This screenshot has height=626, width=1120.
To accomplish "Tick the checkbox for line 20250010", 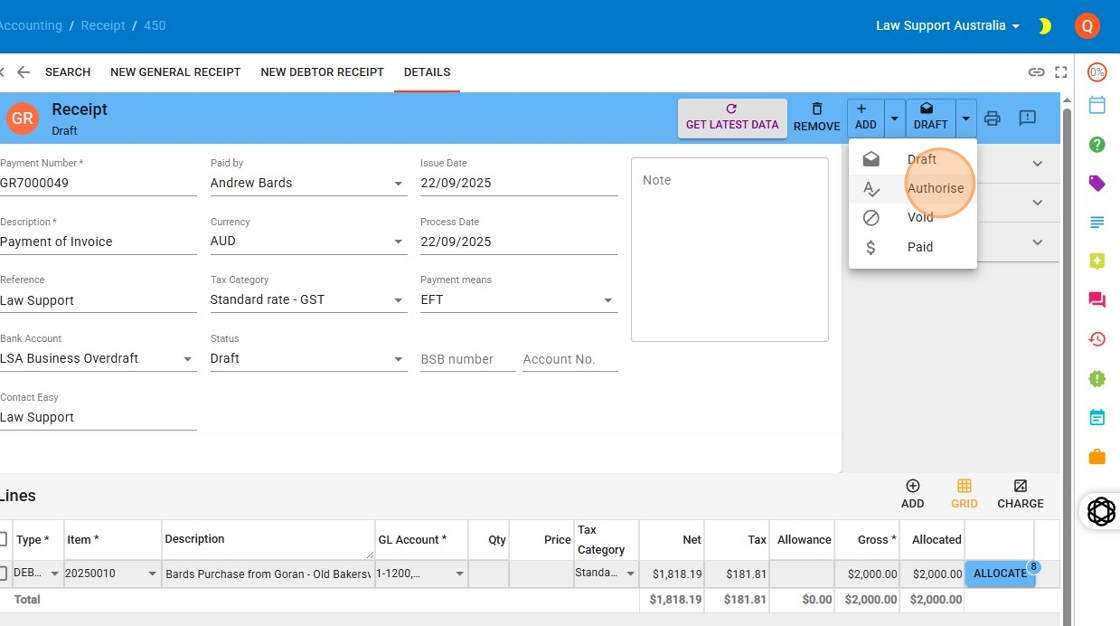I will (4, 573).
